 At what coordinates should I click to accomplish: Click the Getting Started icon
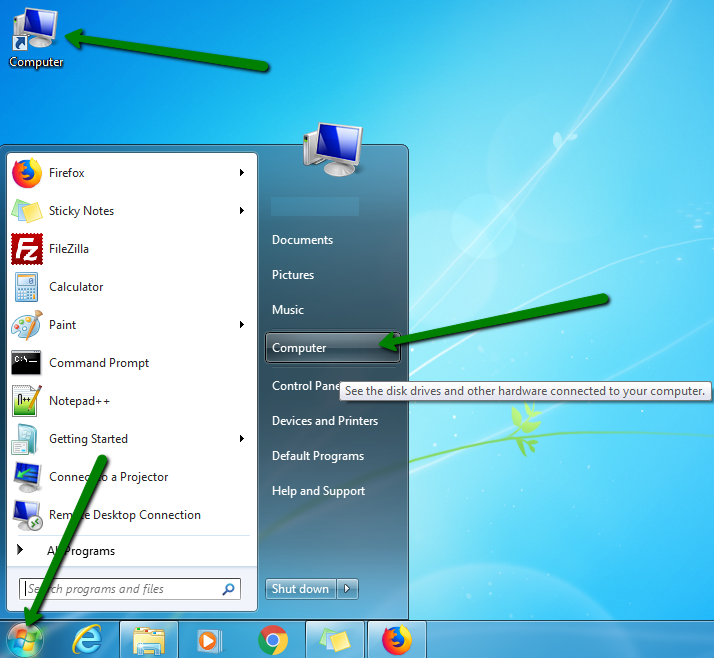tap(25, 439)
